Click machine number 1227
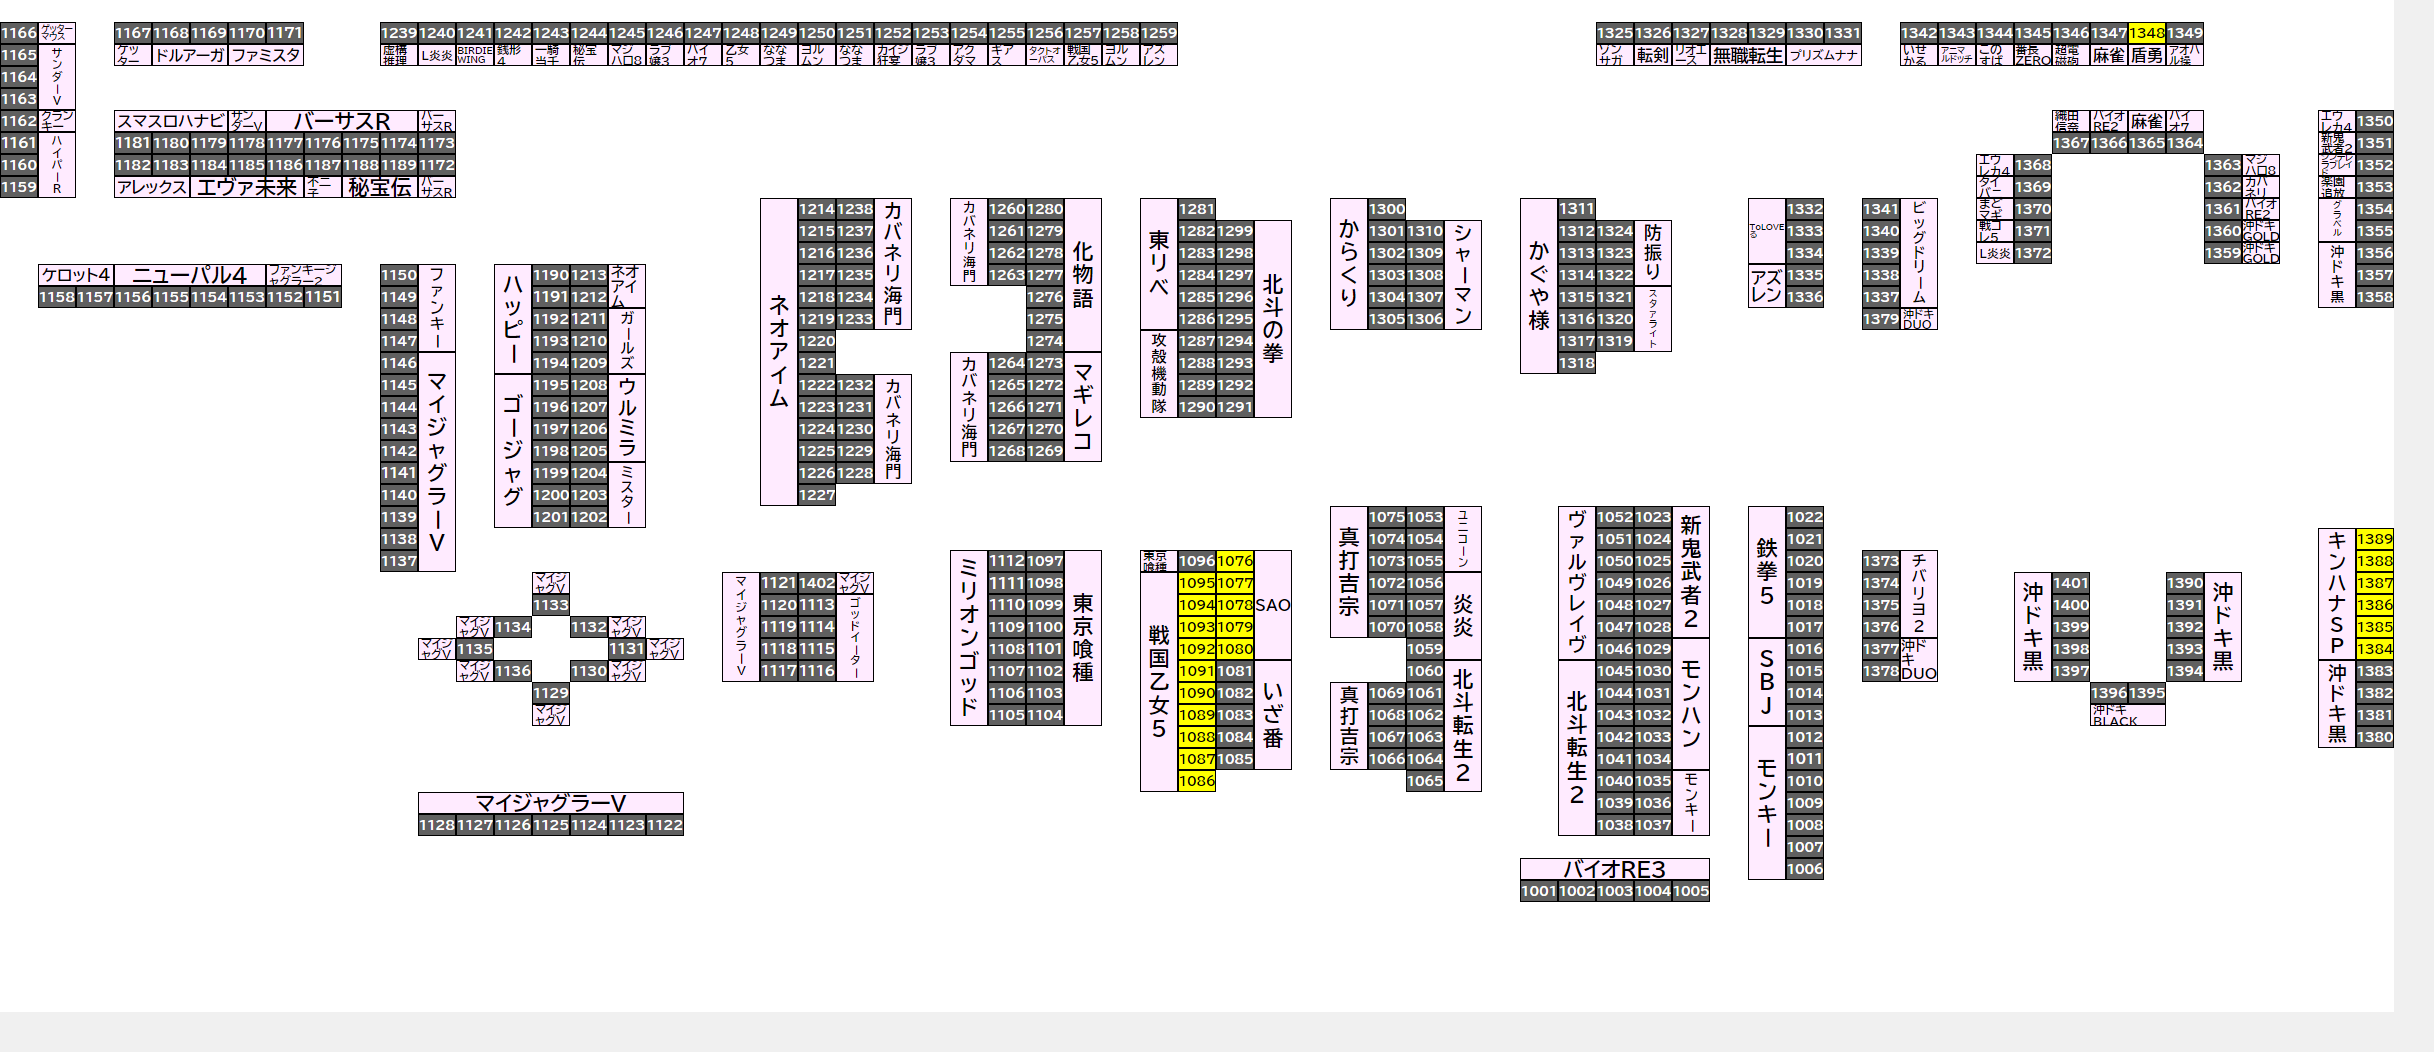Image resolution: width=2434 pixels, height=1052 pixels. click(817, 495)
